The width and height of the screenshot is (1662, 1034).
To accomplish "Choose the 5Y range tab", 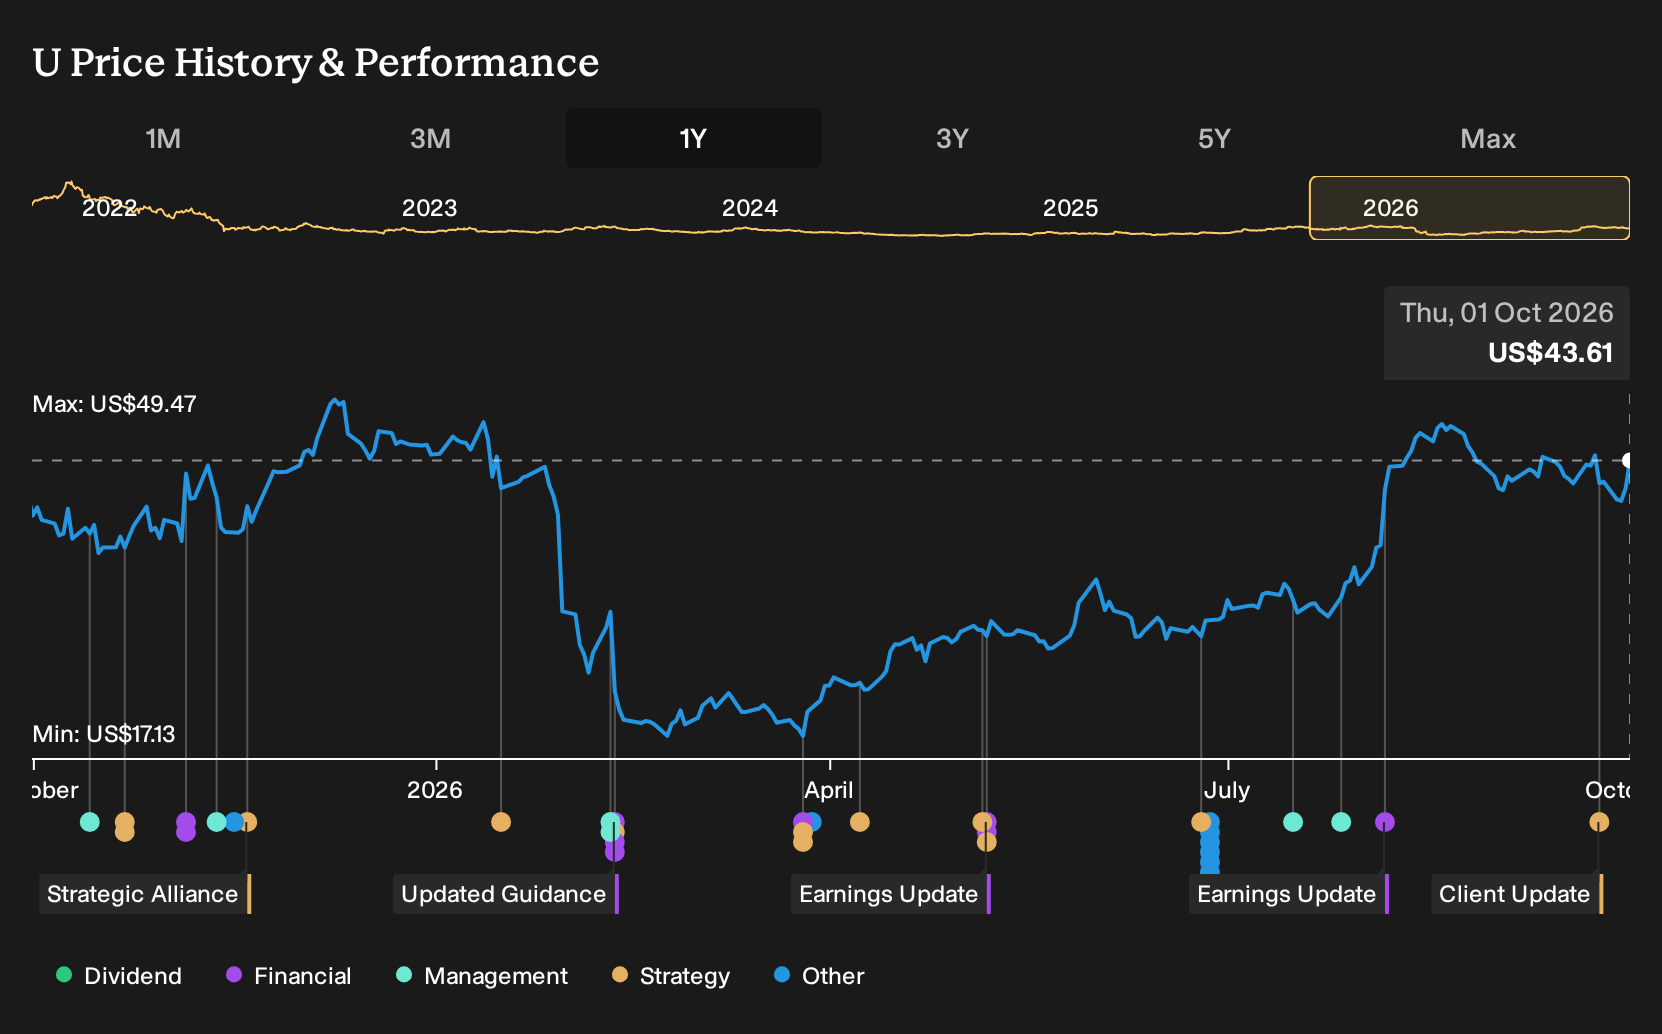I will tap(1214, 138).
